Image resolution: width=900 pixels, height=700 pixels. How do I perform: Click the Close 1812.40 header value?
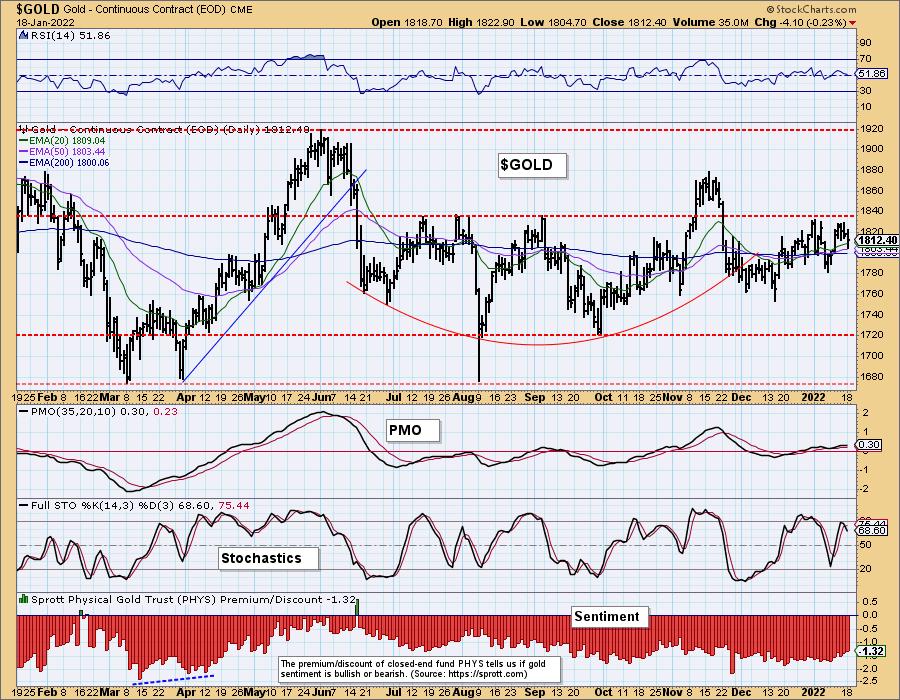(629, 22)
